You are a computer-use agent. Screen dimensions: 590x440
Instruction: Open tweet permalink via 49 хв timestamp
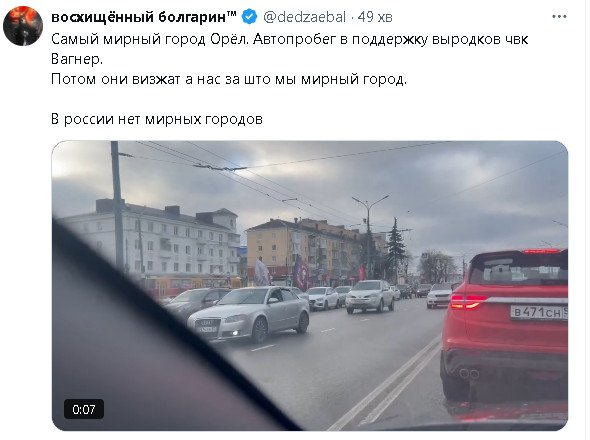(x=375, y=17)
